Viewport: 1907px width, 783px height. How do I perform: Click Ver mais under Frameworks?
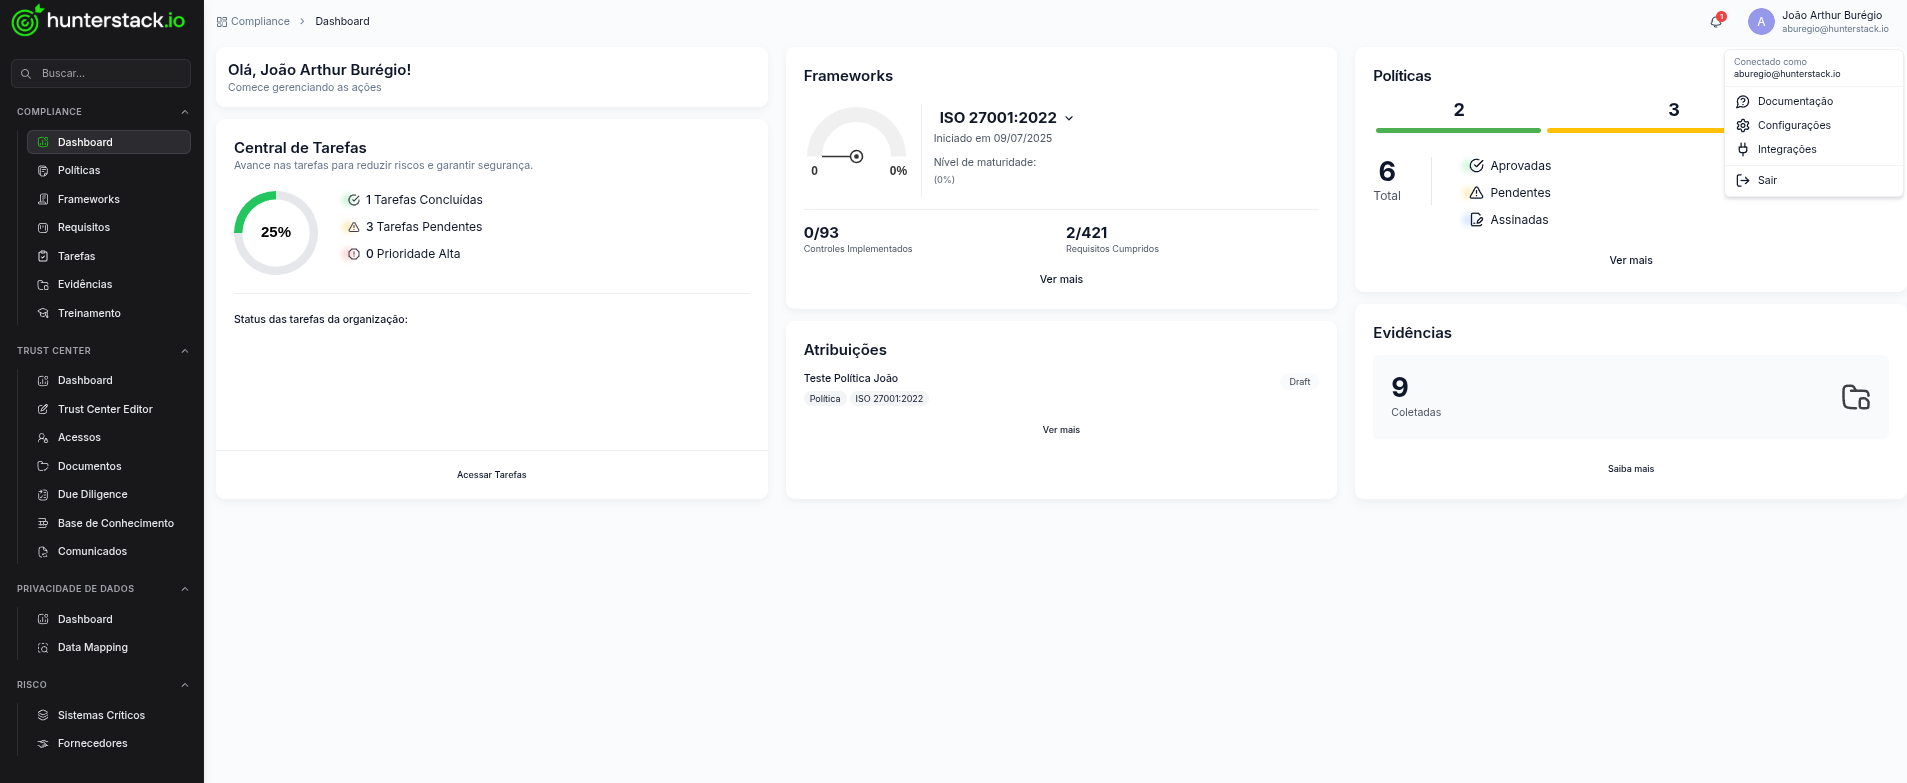1061,279
